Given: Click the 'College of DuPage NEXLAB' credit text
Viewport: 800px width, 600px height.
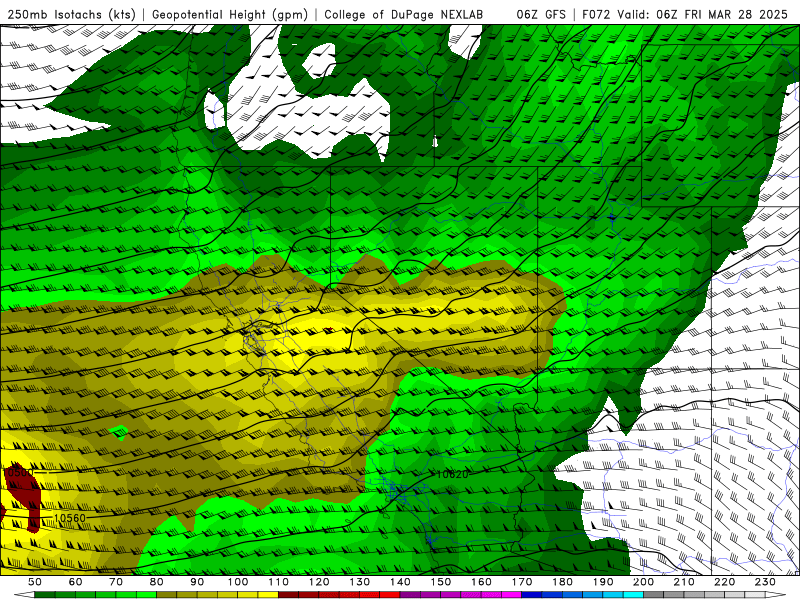Looking at the screenshot, I should (403, 15).
